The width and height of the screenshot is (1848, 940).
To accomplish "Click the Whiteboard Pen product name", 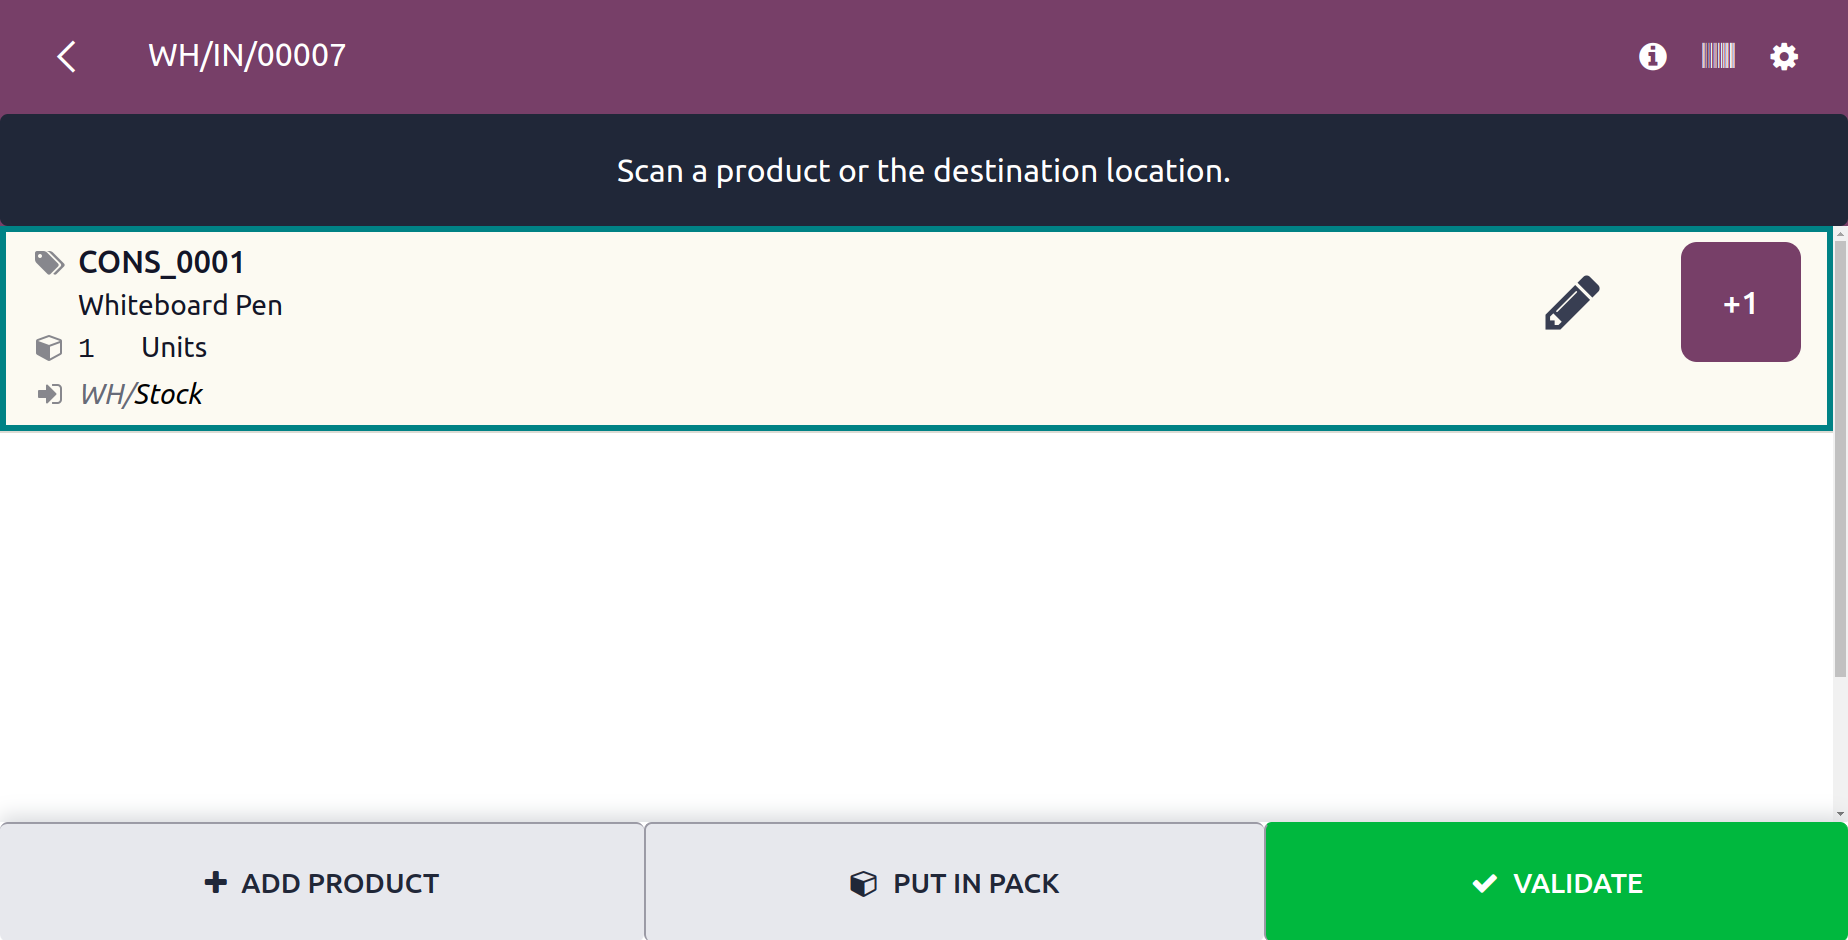I will pyautogui.click(x=180, y=305).
